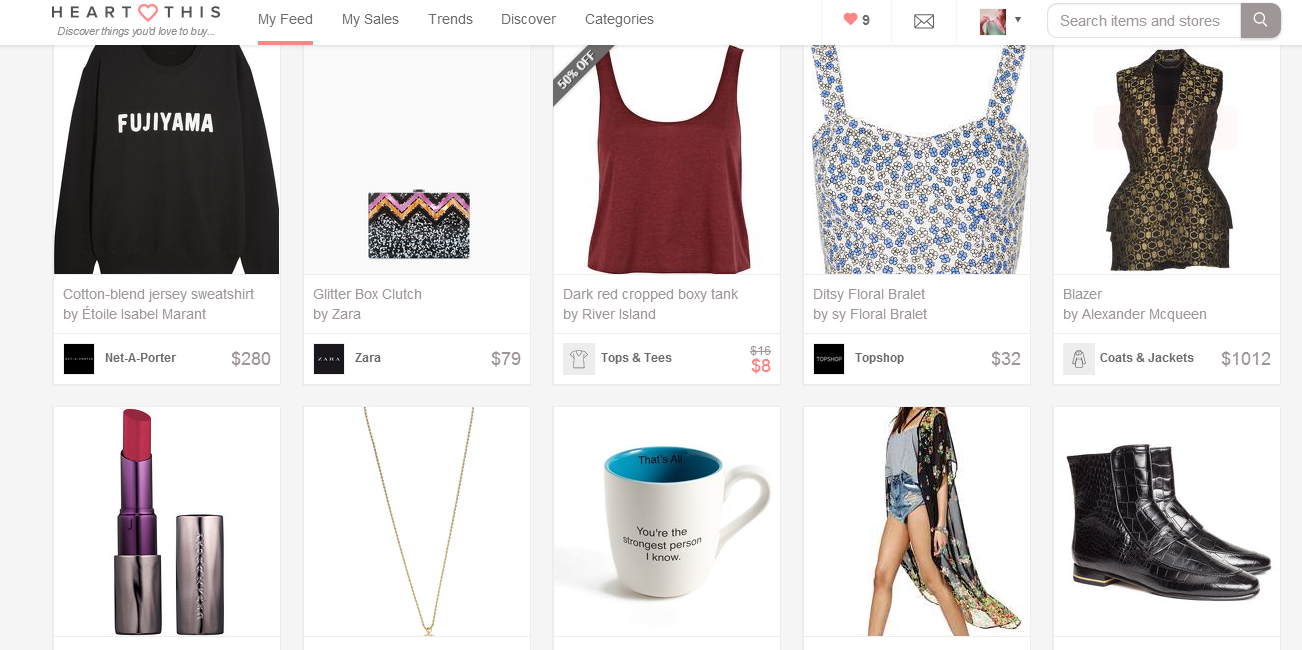
Task: Expand the profile avatar dropdown
Action: [1001, 20]
